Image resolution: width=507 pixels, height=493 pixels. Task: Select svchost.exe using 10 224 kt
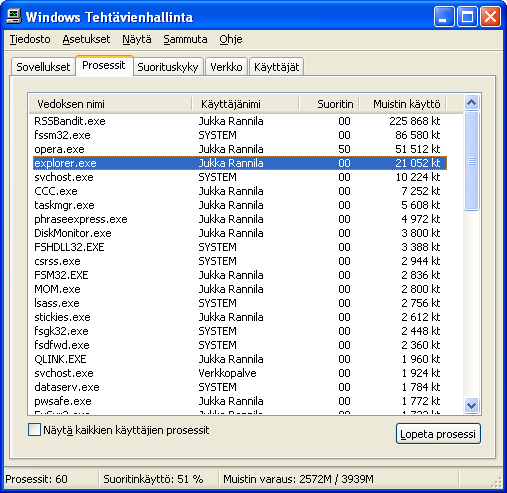240,177
